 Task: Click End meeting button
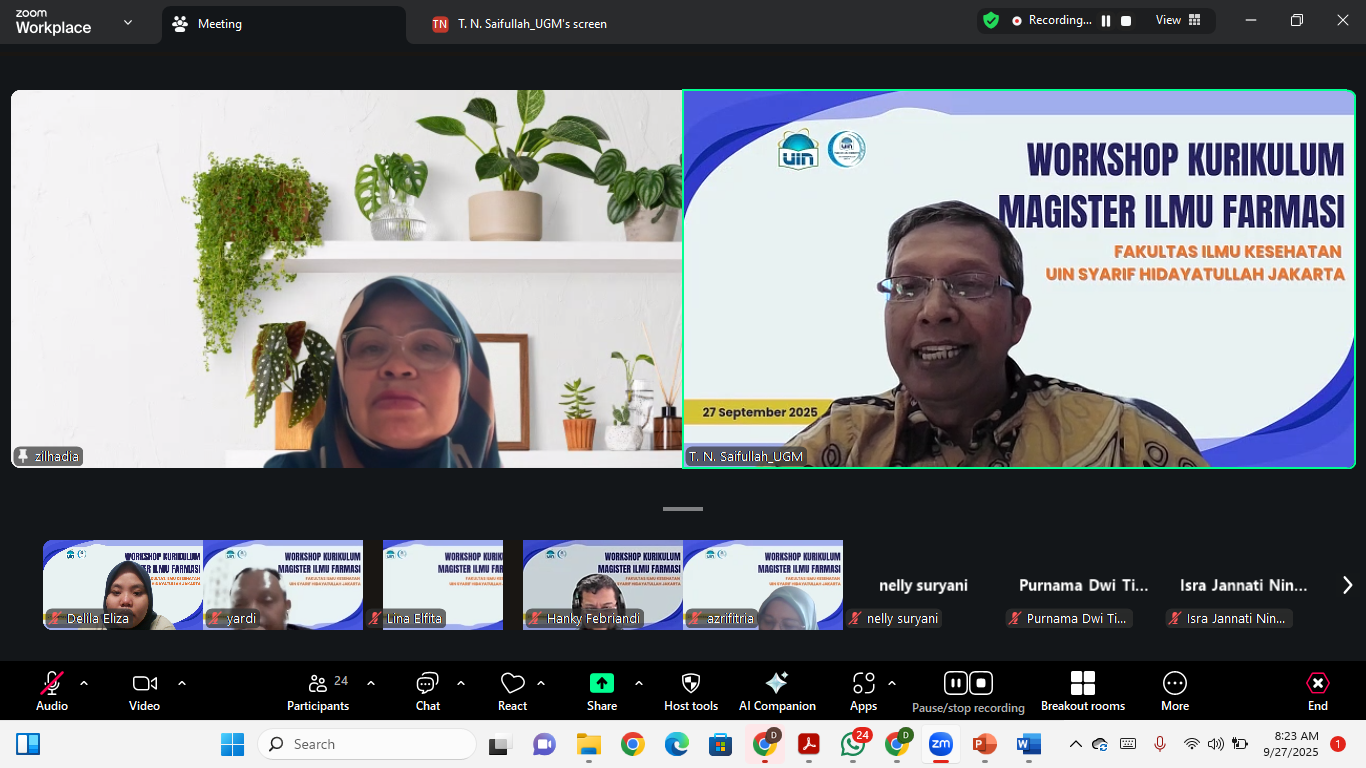(x=1317, y=690)
